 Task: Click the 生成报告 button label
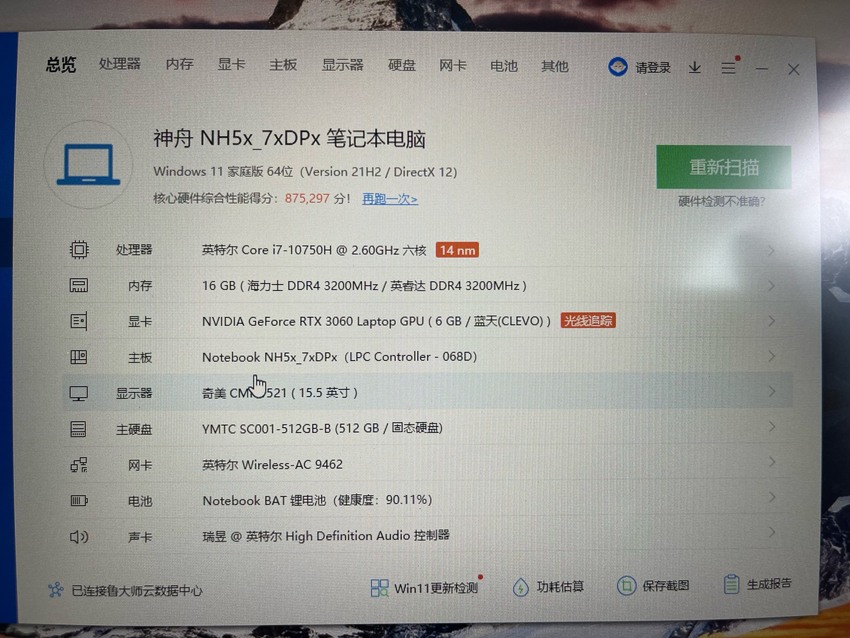click(769, 584)
